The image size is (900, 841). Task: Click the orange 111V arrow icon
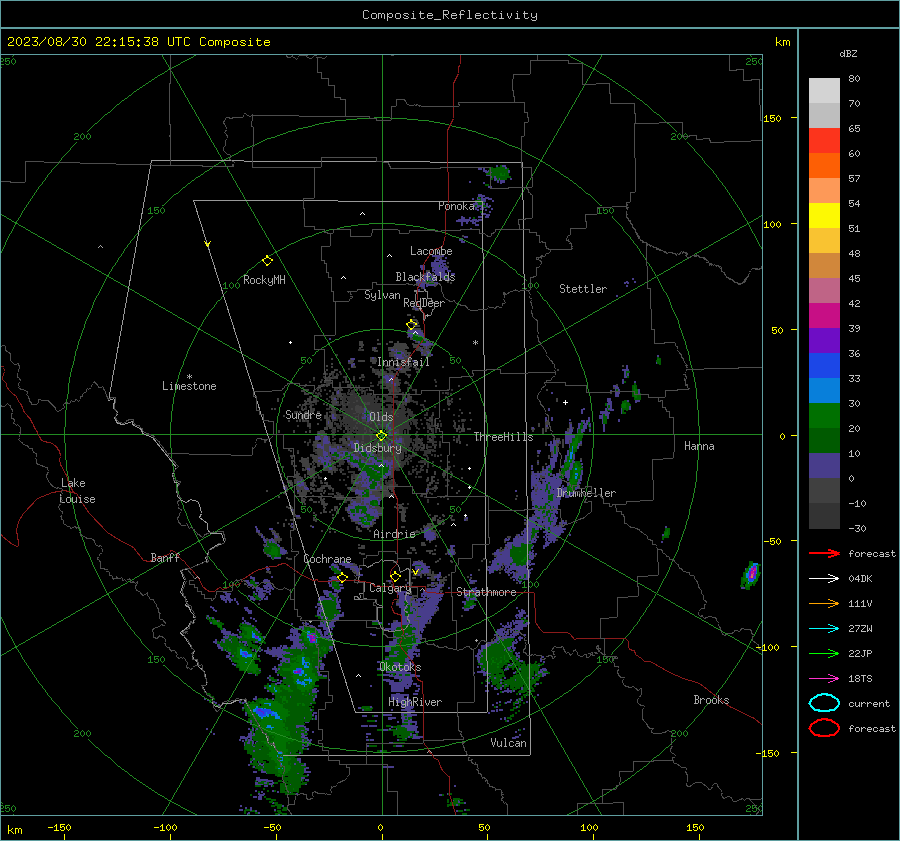pyautogui.click(x=824, y=603)
